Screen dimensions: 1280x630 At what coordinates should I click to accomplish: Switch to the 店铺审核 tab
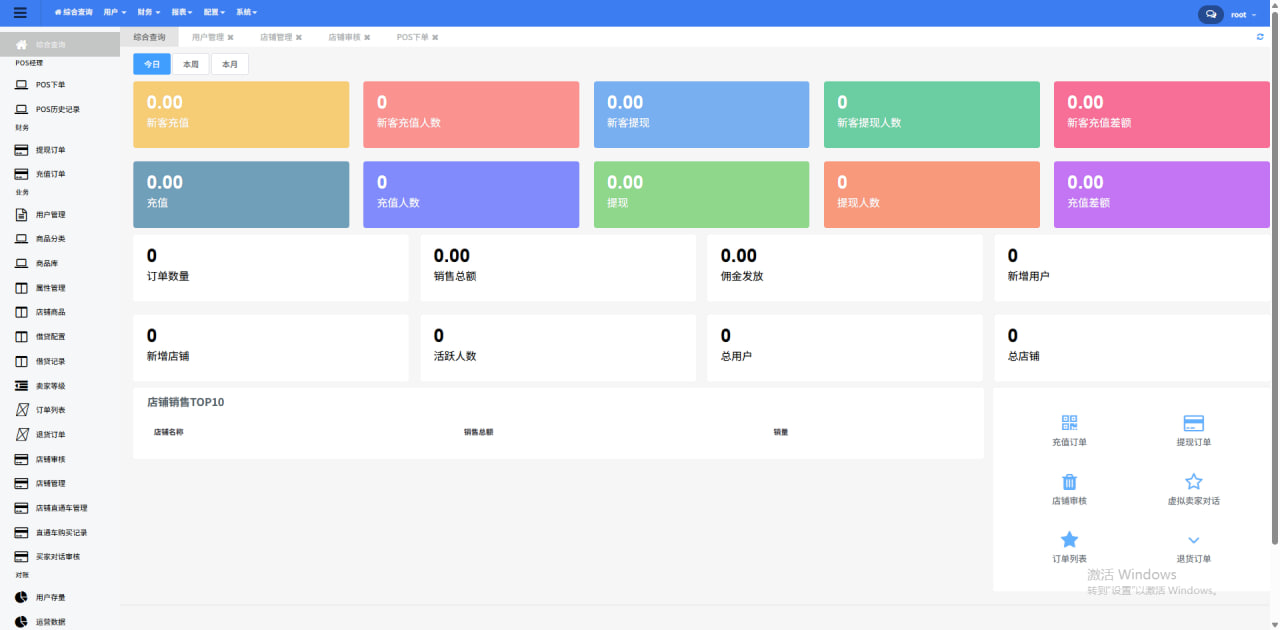344,37
